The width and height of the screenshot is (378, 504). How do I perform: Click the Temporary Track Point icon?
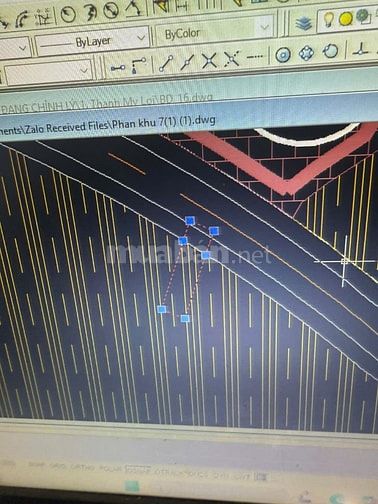[118, 68]
